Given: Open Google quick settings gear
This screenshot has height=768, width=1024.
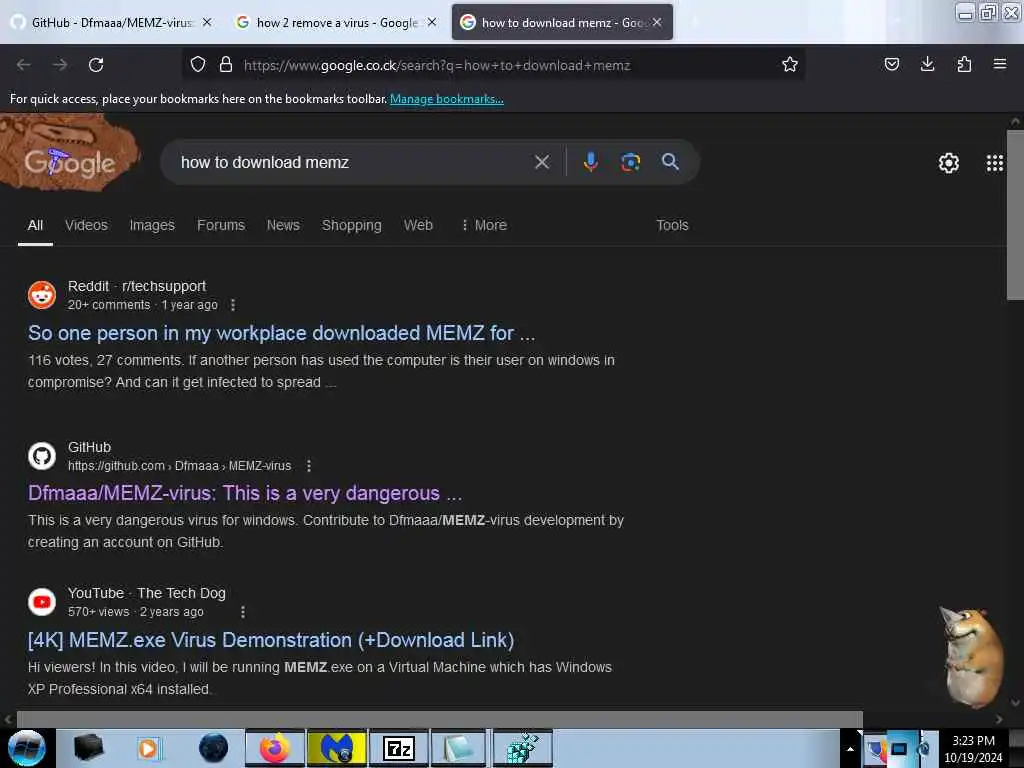Looking at the screenshot, I should 948,163.
